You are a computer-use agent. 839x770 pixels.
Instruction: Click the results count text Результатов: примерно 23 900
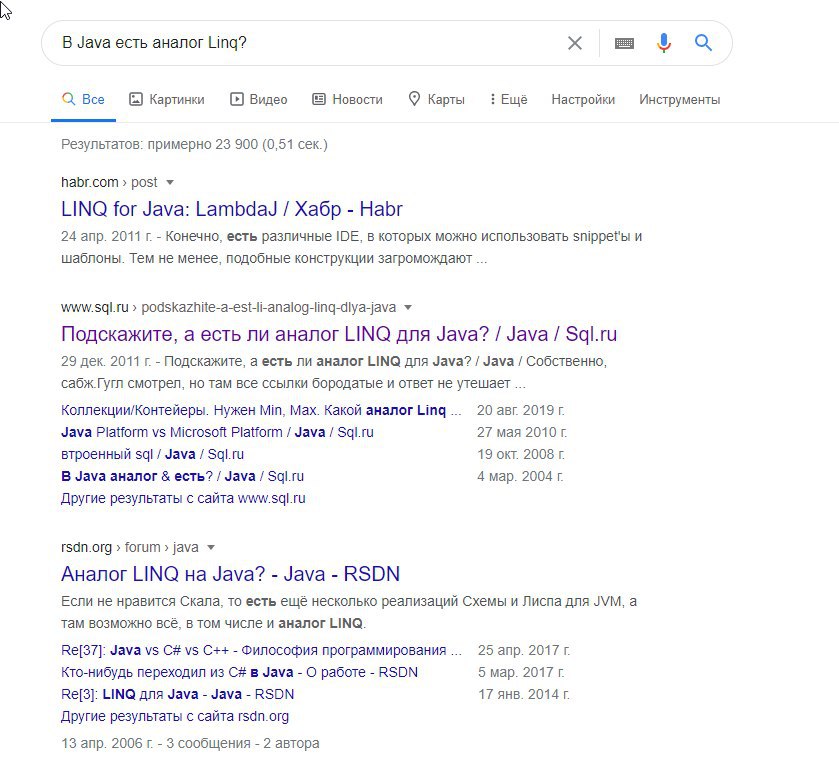click(194, 144)
